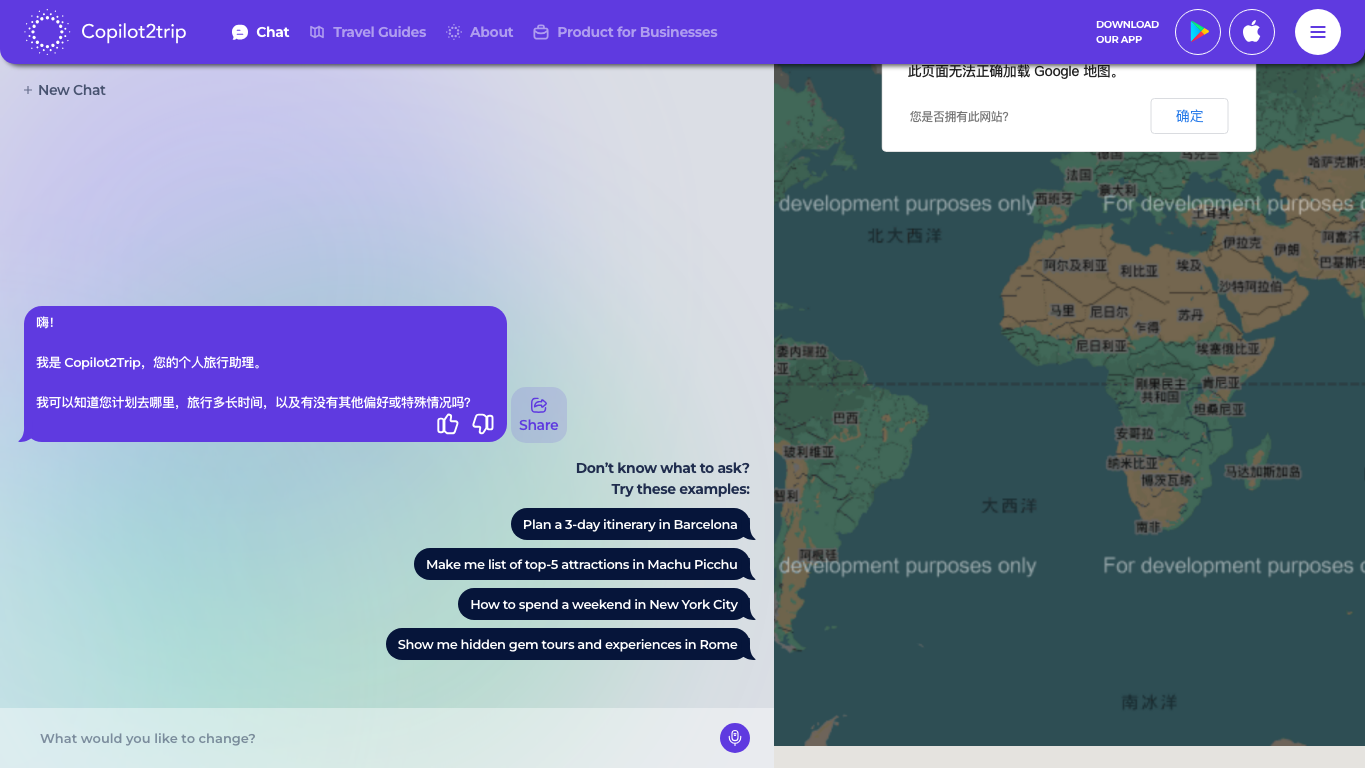Viewport: 1365px width, 768px height.
Task: Confirm the Google Maps error with 确定
Action: click(1189, 116)
